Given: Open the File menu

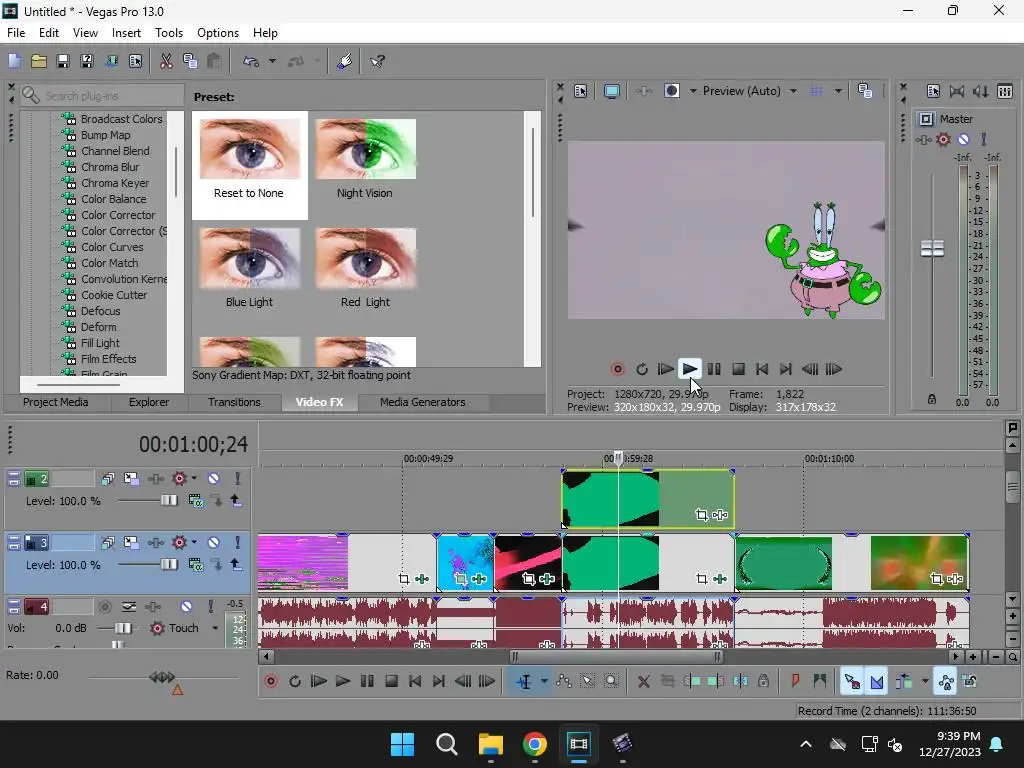Looking at the screenshot, I should click(16, 33).
